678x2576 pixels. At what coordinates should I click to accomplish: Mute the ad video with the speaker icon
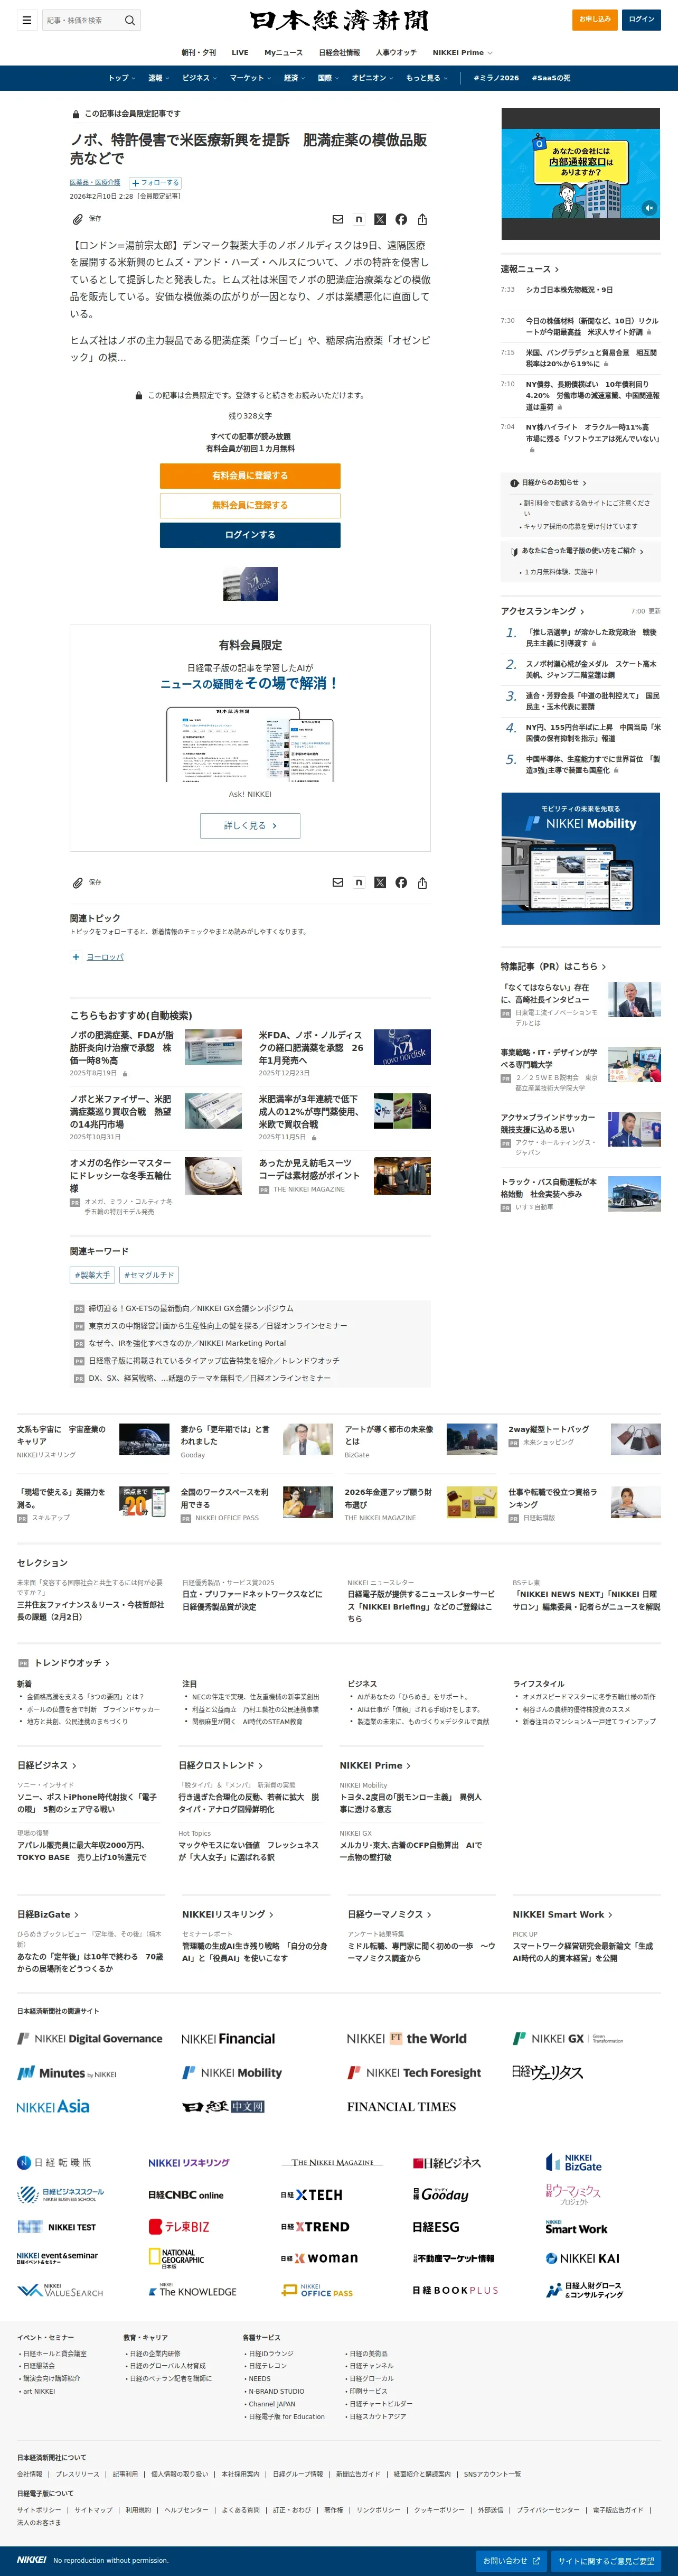click(x=649, y=208)
